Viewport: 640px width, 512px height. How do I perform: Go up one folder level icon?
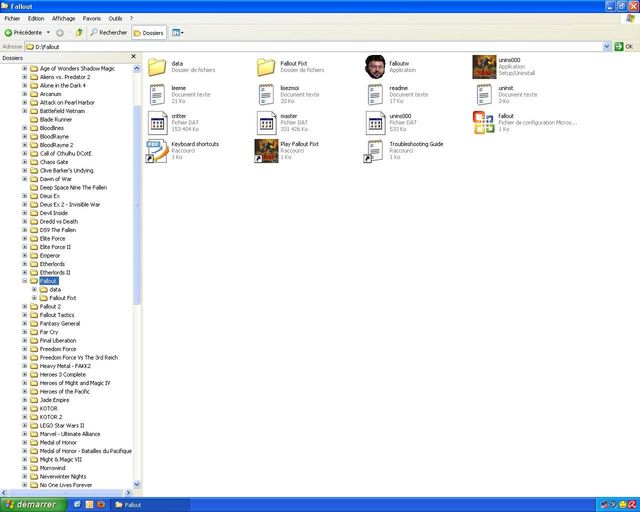pos(79,33)
